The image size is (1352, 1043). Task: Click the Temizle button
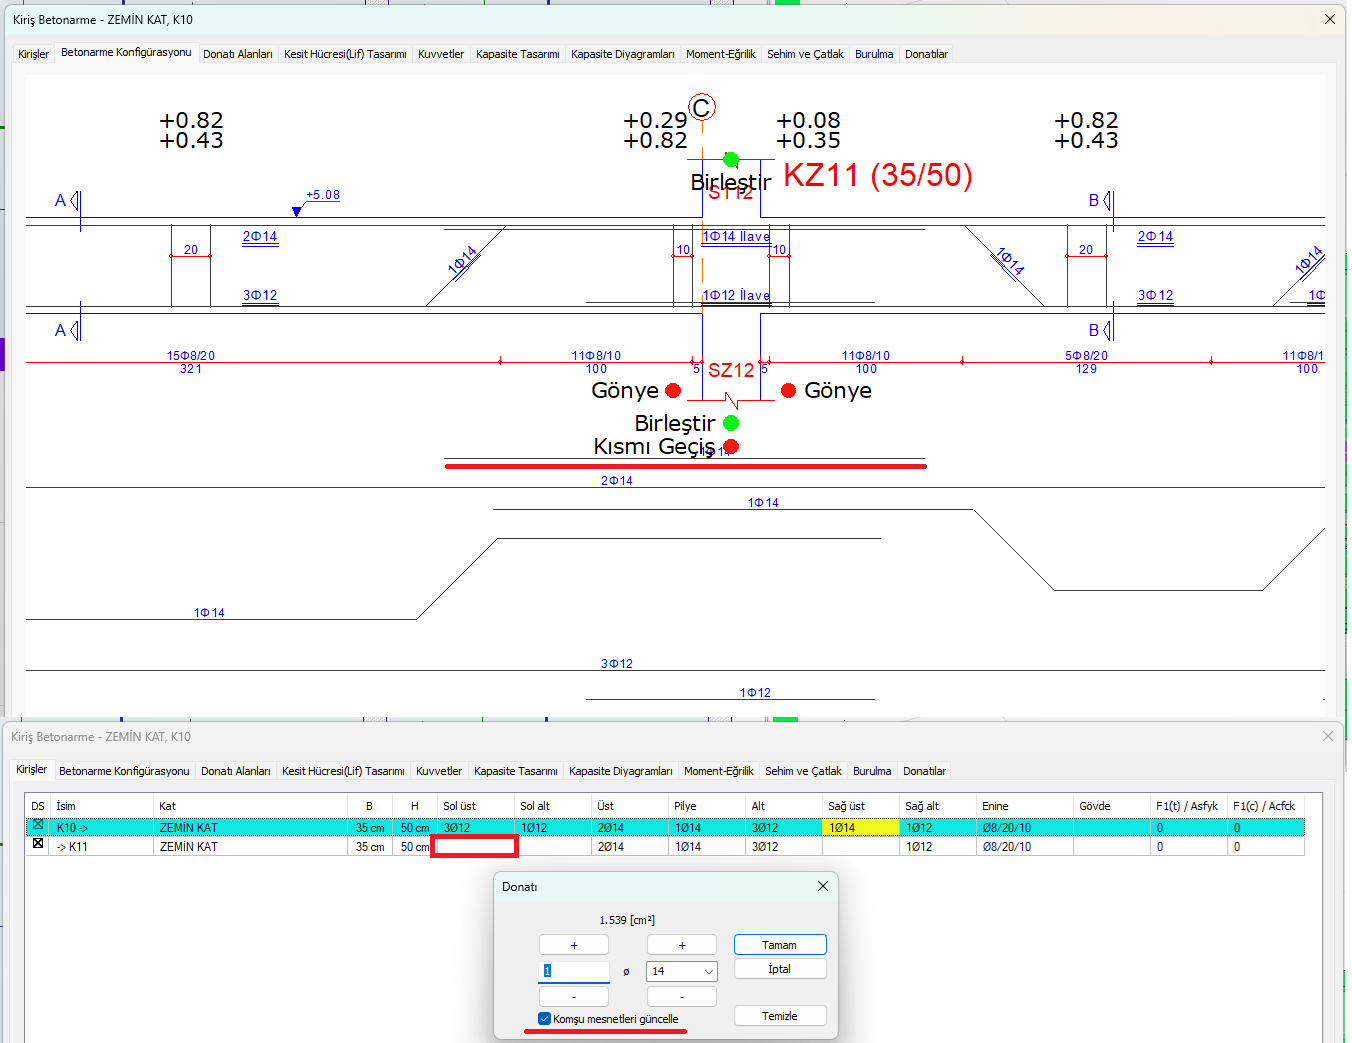[x=780, y=1016]
